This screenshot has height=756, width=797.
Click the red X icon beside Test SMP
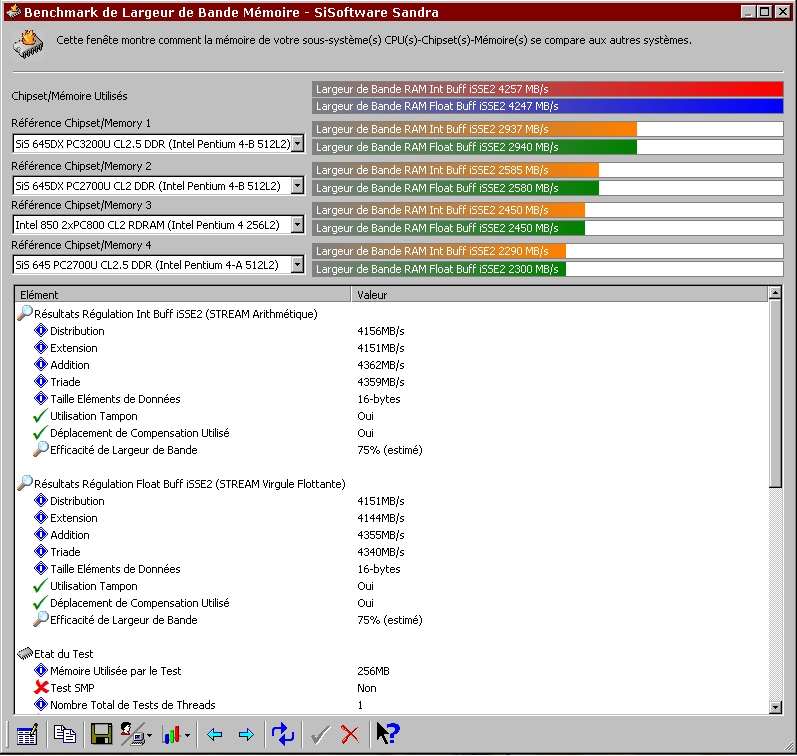tap(41, 687)
